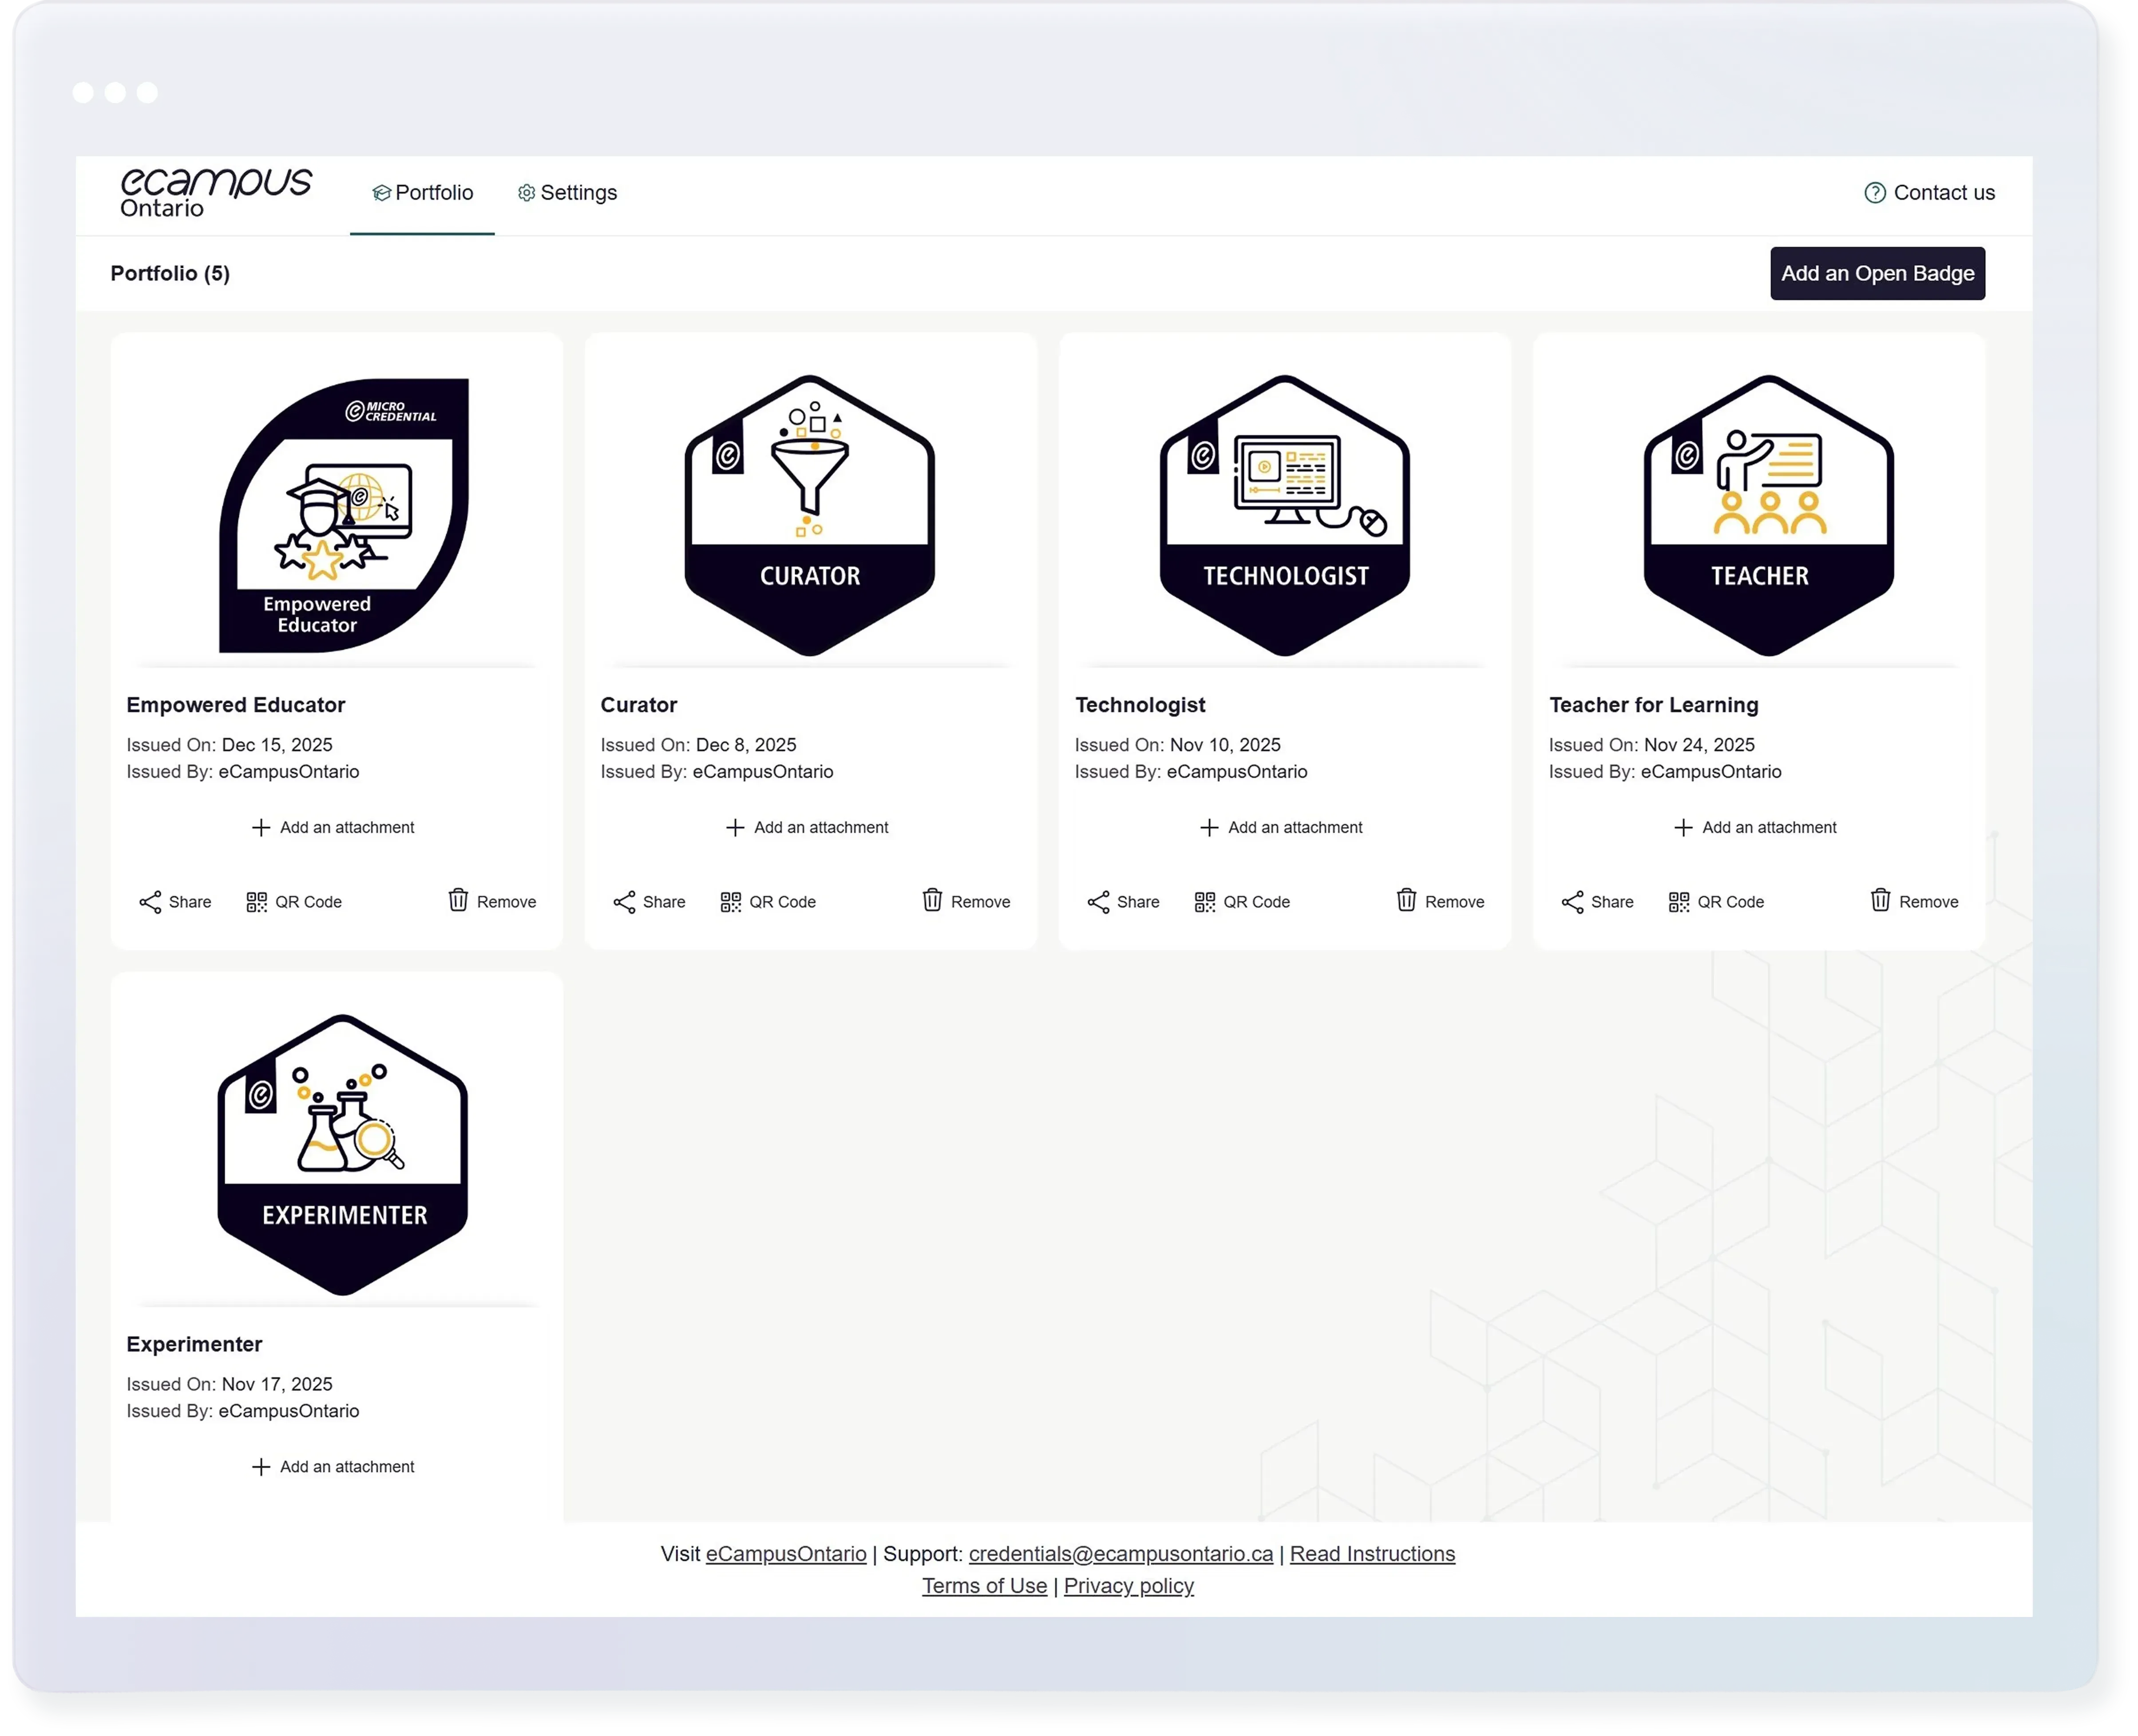Click the Portfolio graduation cap icon
Image resolution: width=2138 pixels, height=1736 pixels.
coord(381,193)
